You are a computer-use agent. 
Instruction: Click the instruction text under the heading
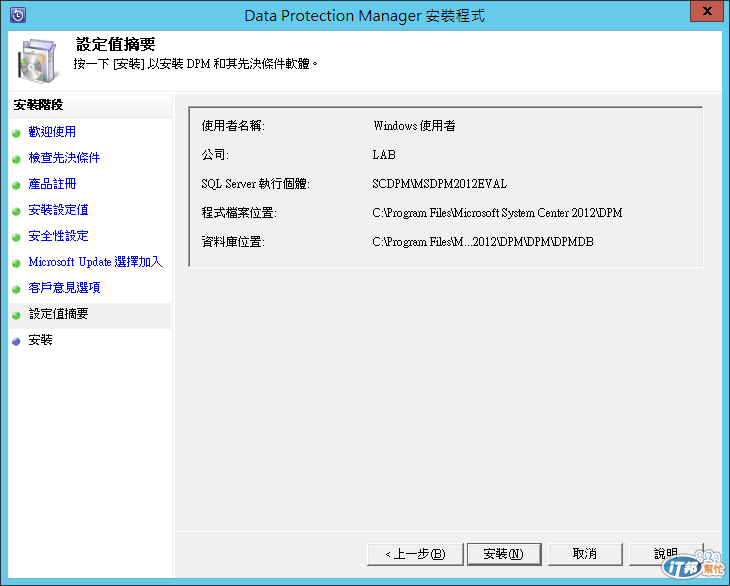coord(196,64)
